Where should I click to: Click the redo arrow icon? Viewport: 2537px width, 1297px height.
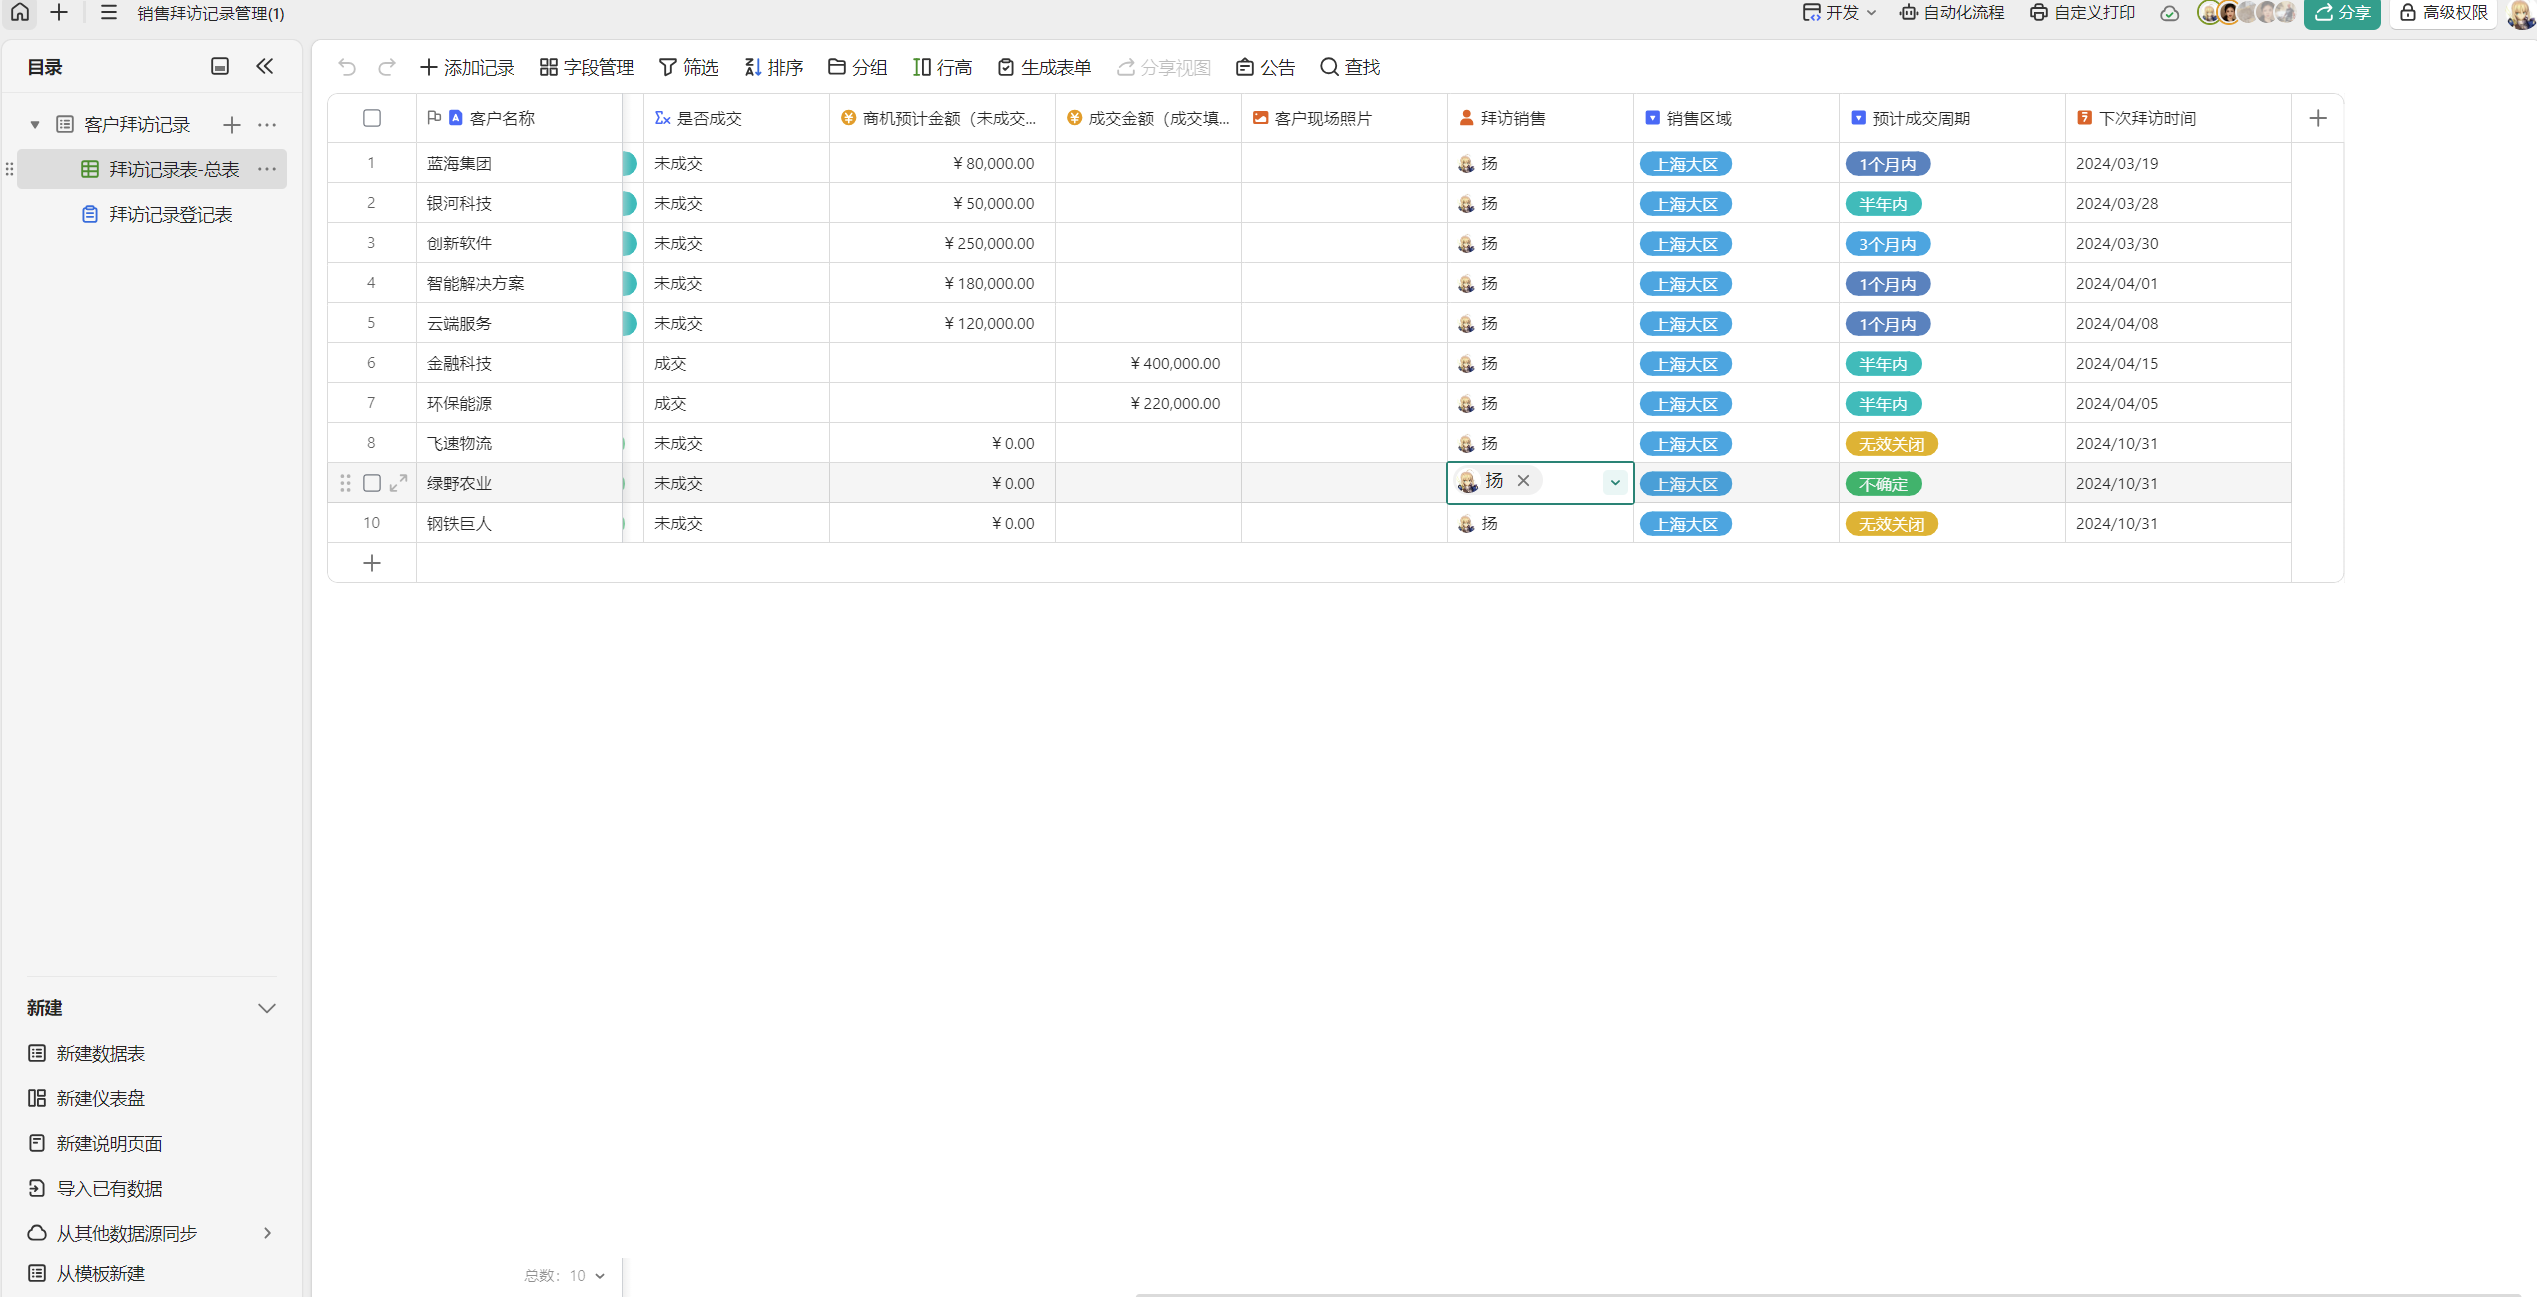(x=387, y=67)
